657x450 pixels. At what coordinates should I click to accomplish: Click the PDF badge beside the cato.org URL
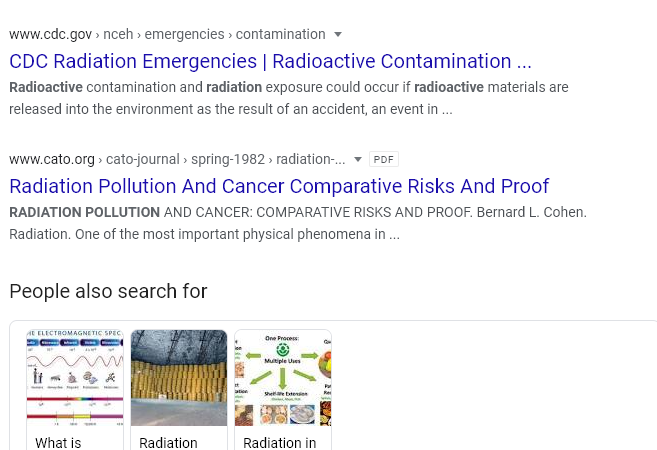383,159
